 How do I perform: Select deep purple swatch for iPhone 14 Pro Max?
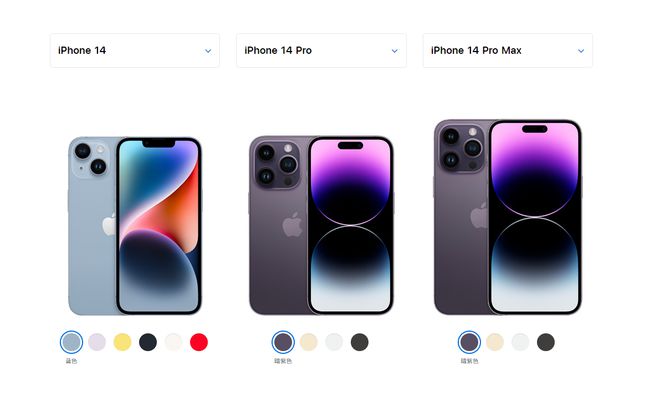pos(469,342)
